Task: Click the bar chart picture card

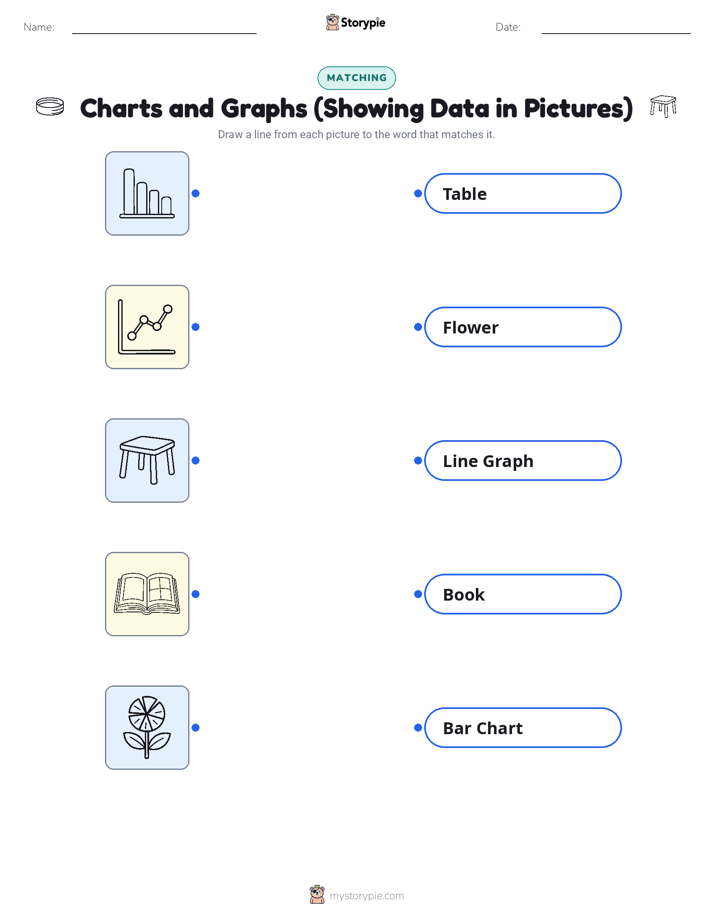Action: click(147, 193)
